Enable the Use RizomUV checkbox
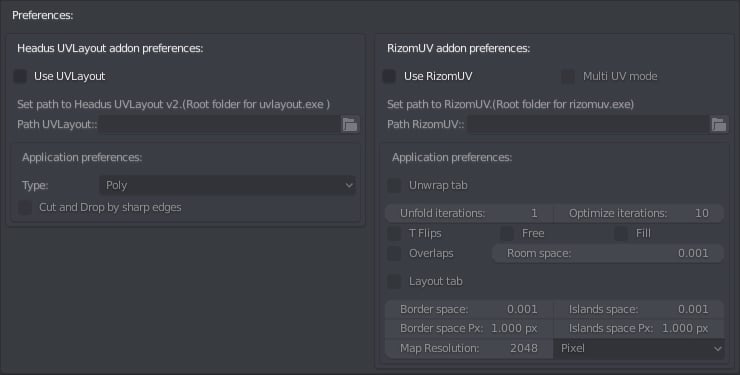This screenshot has width=740, height=375. [x=389, y=76]
